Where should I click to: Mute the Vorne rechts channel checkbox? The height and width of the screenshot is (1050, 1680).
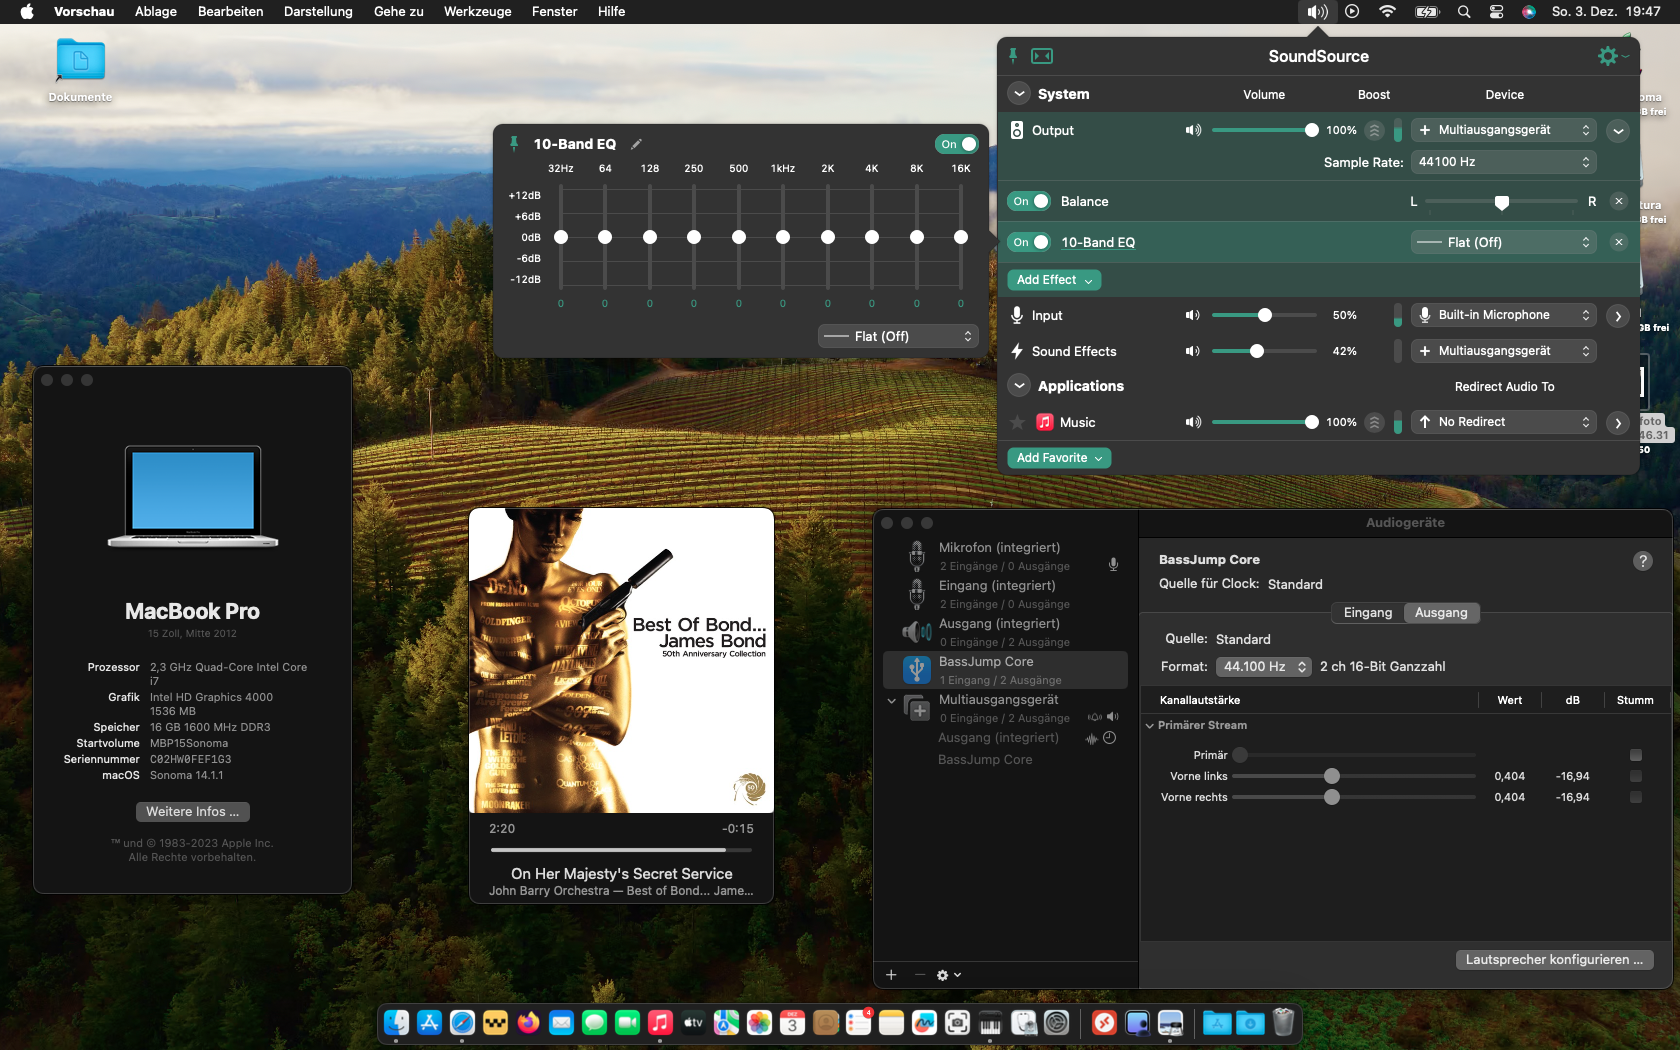point(1636,797)
